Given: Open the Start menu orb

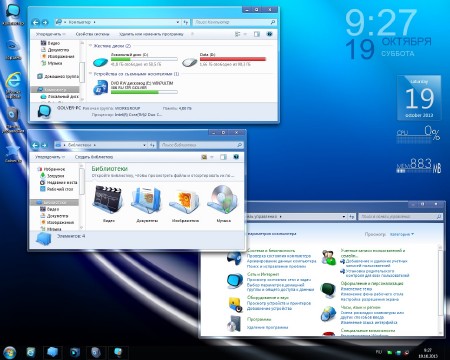Looking at the screenshot, I should 9,352.
